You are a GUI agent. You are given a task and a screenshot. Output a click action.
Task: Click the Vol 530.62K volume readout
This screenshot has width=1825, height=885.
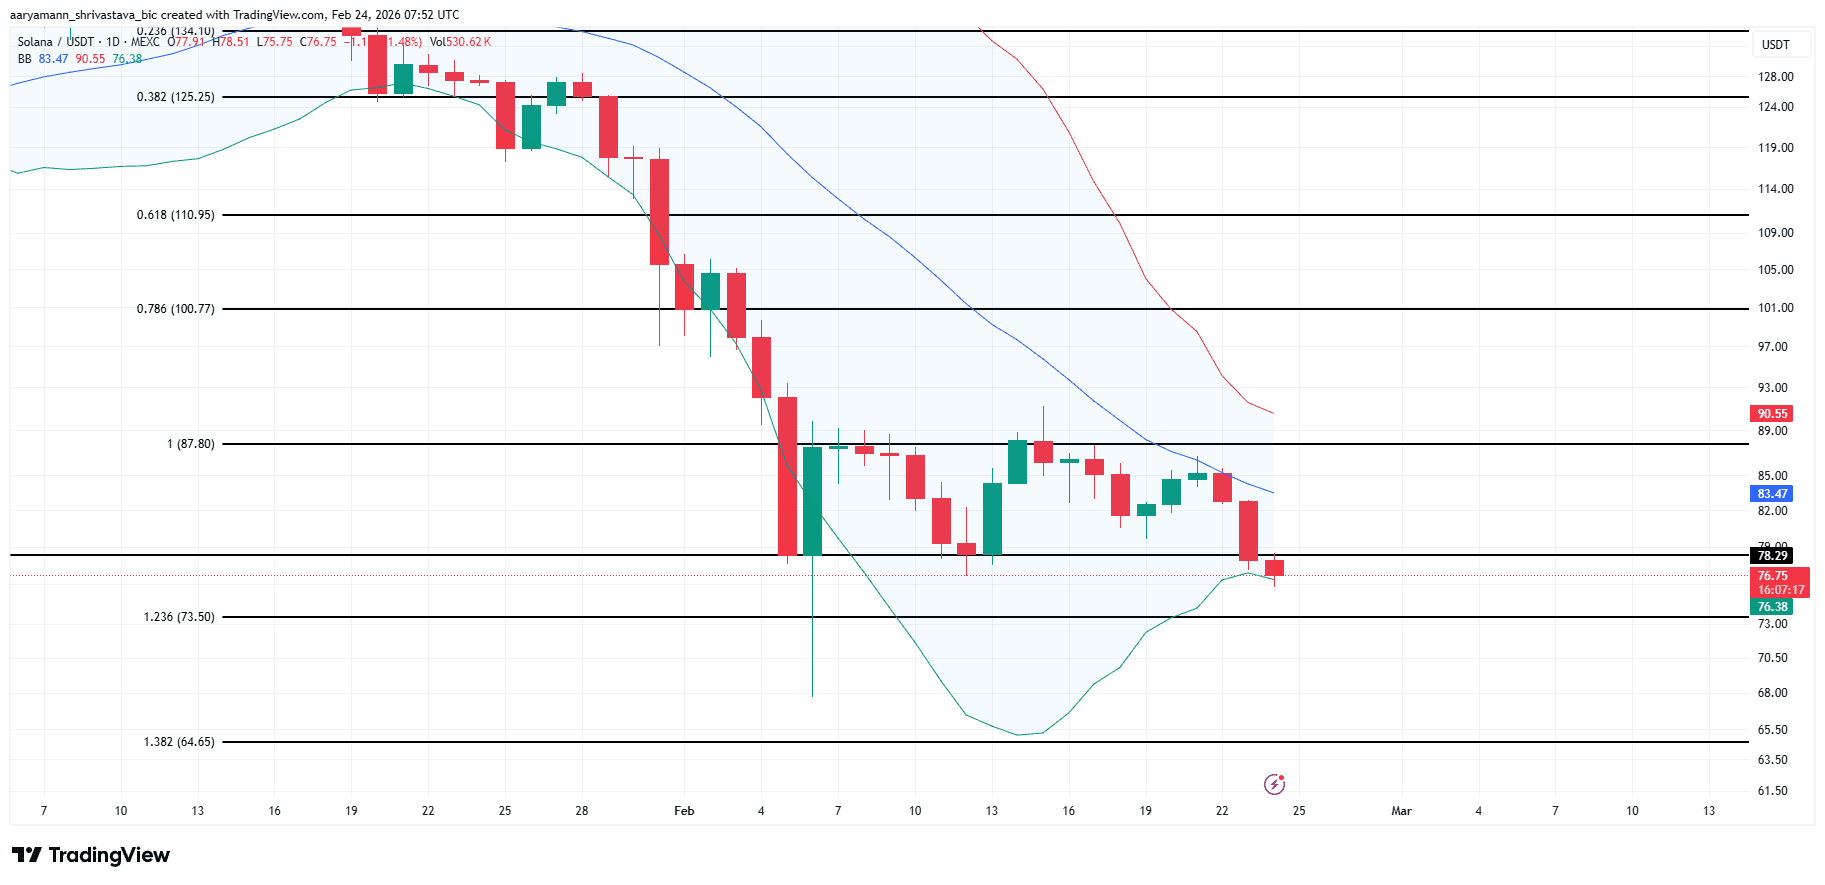[x=460, y=42]
